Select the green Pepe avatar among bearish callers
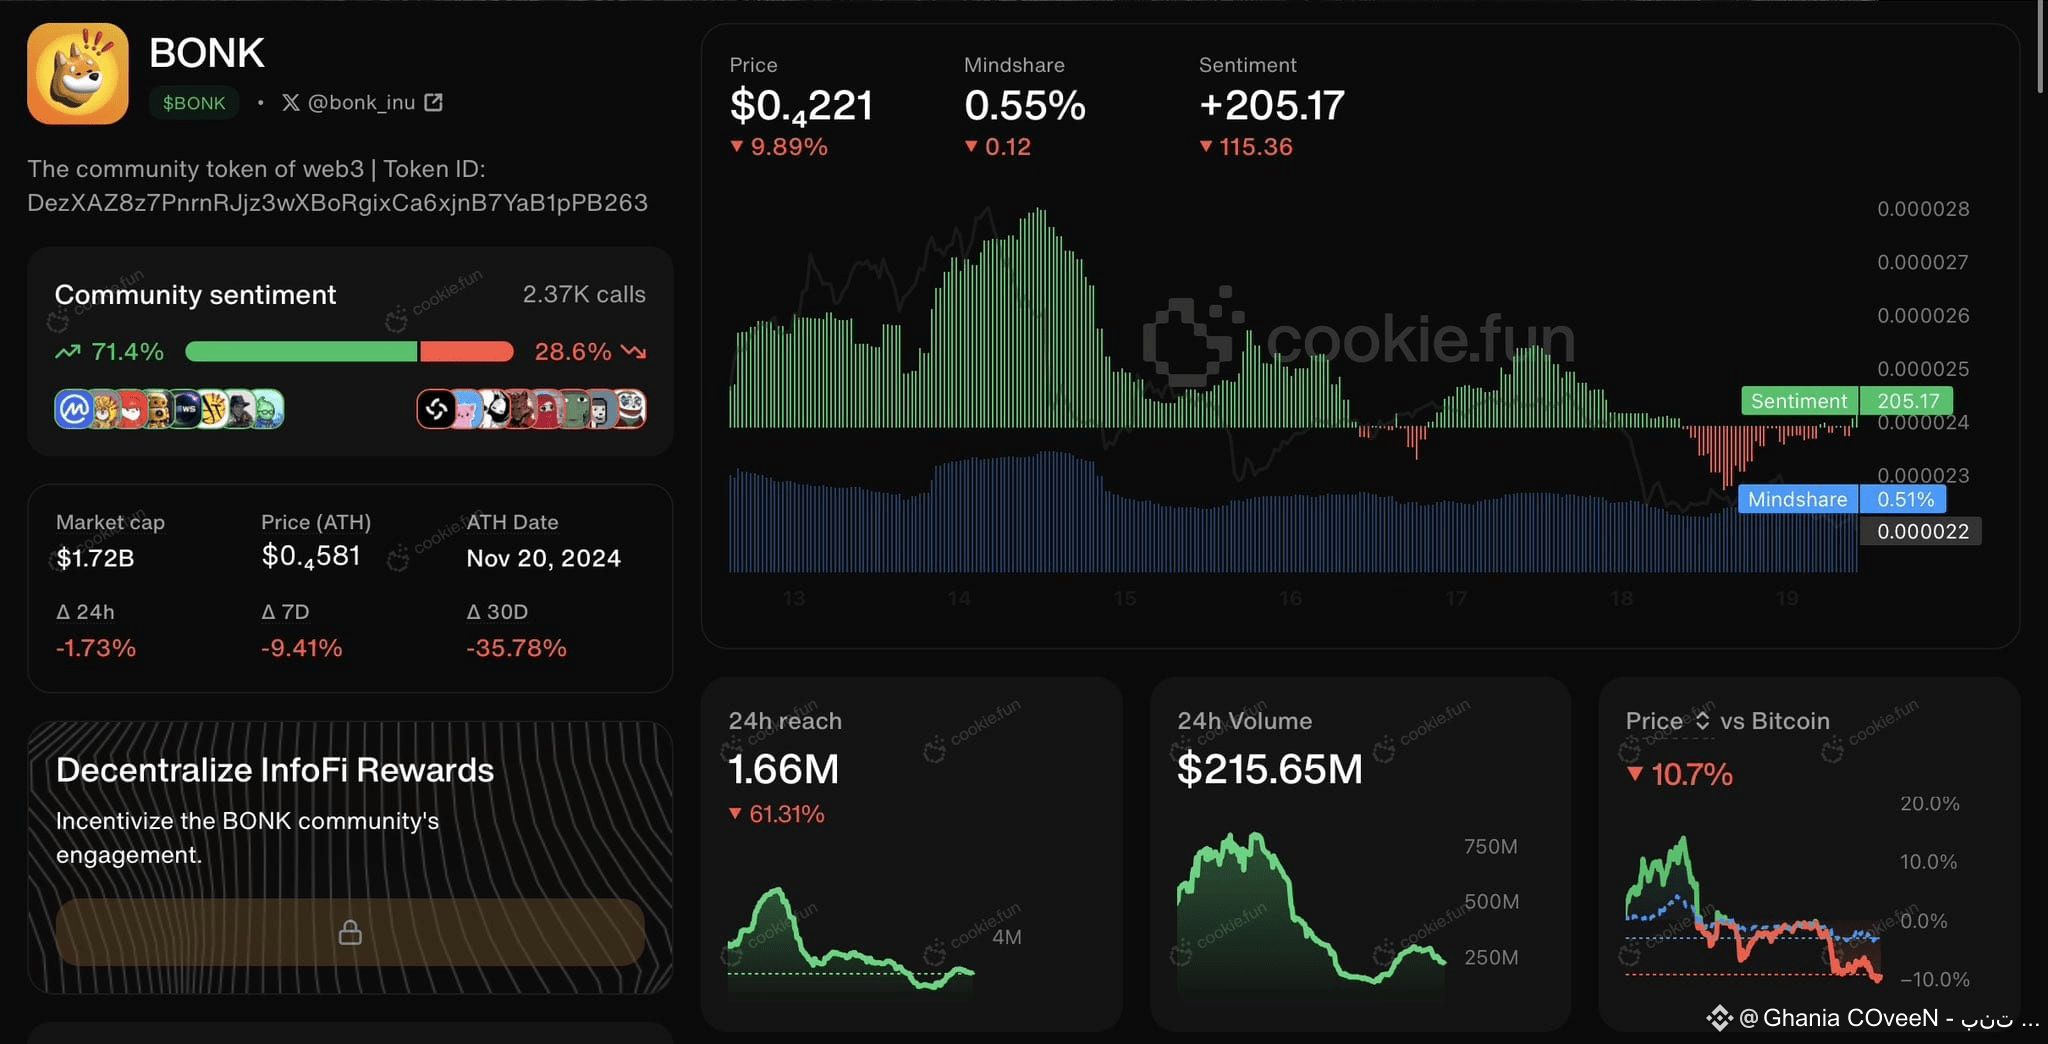Screen dimensions: 2048x1044 point(576,408)
